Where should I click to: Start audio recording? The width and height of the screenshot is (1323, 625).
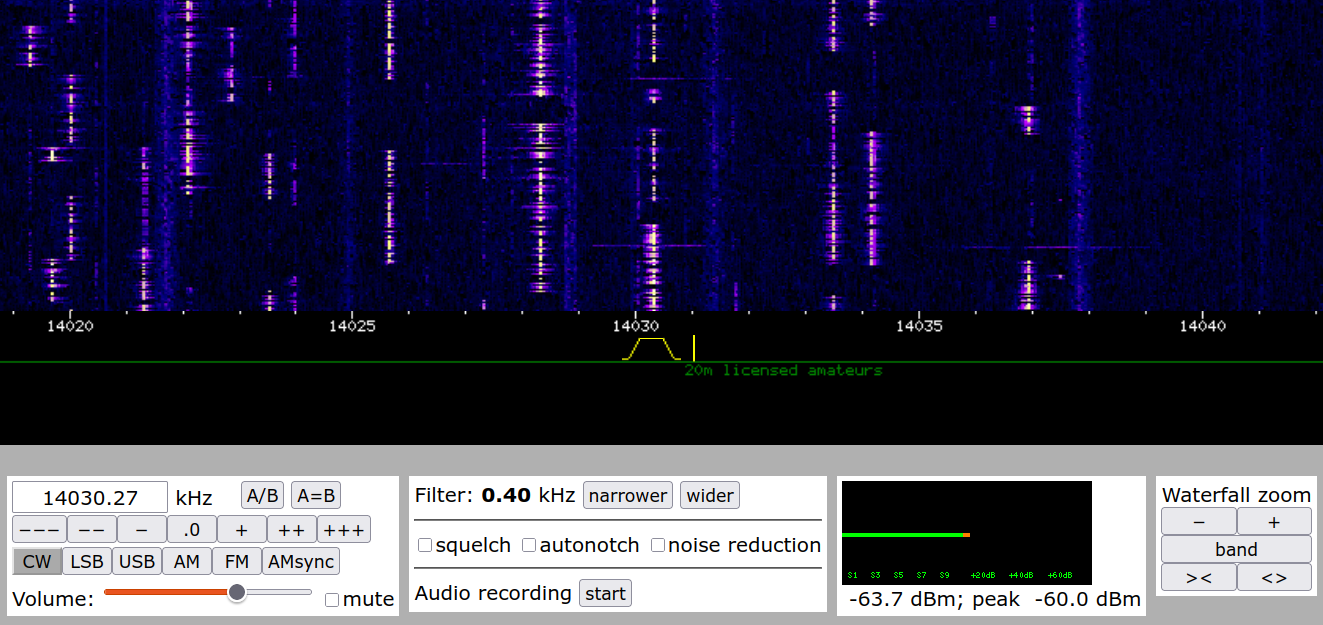point(605,593)
